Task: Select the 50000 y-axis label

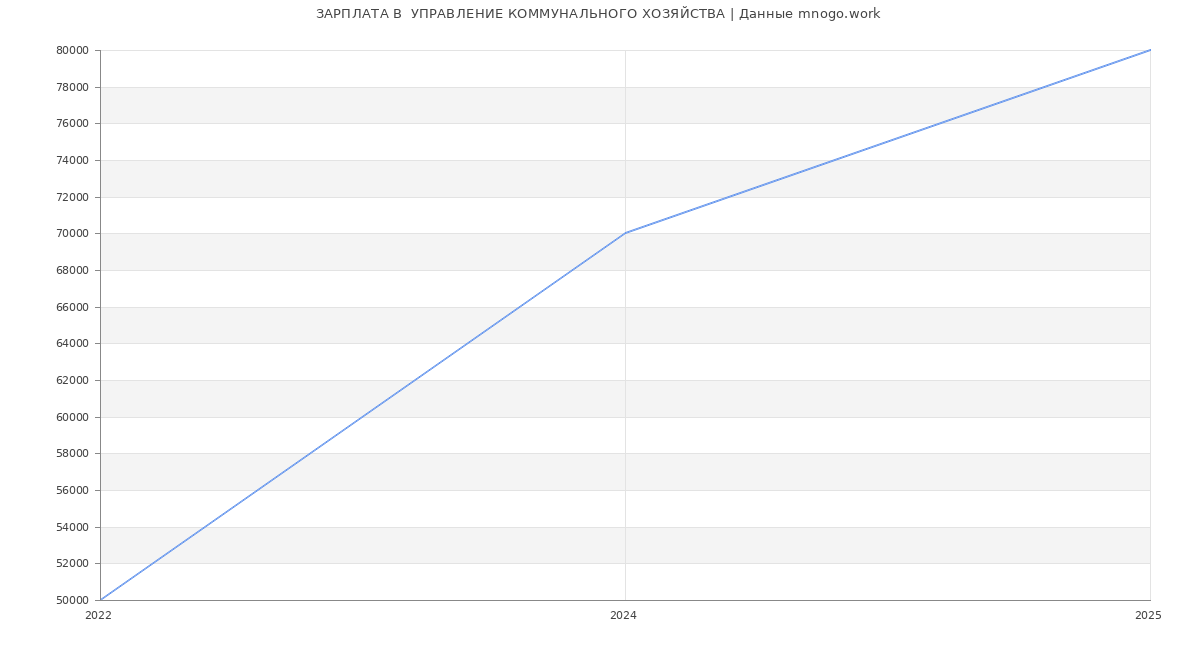Action: click(x=72, y=600)
